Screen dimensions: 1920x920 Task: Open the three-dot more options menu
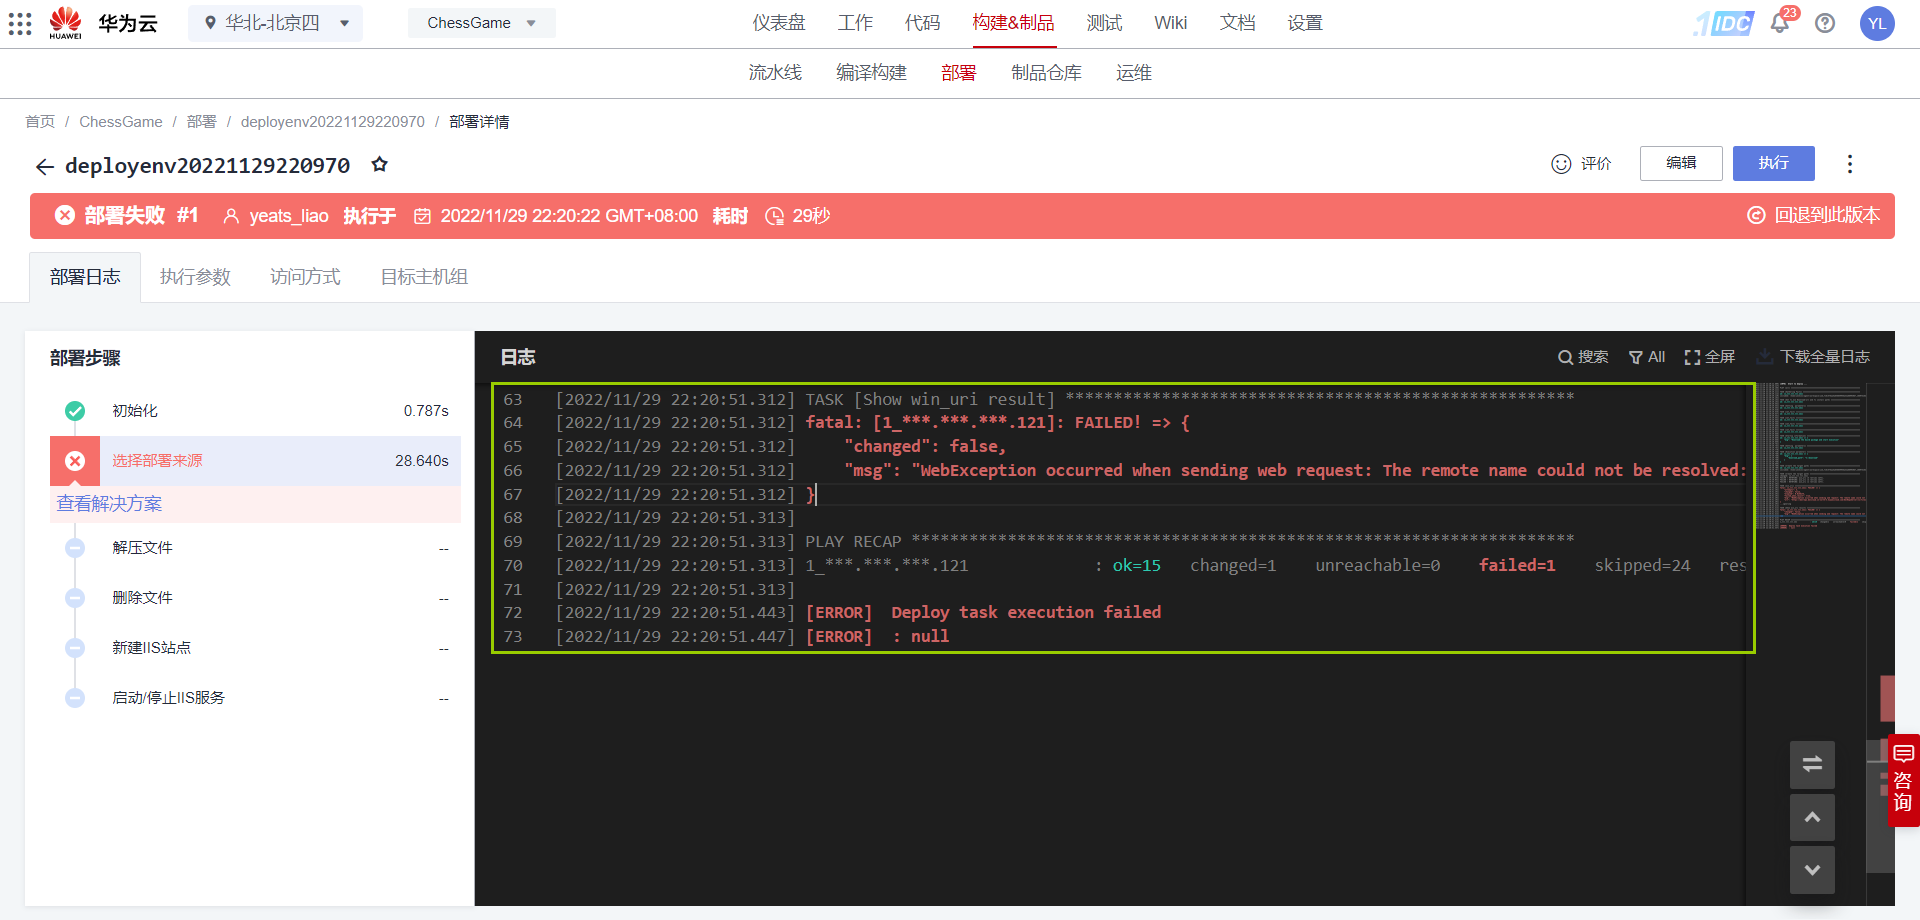click(1850, 164)
